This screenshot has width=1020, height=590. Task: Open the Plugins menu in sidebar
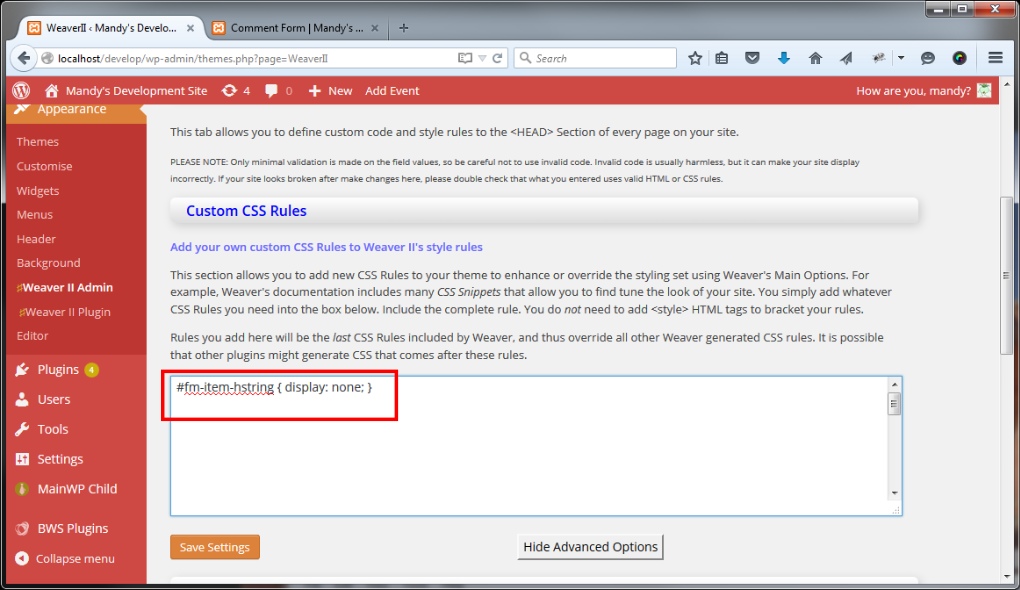(58, 369)
